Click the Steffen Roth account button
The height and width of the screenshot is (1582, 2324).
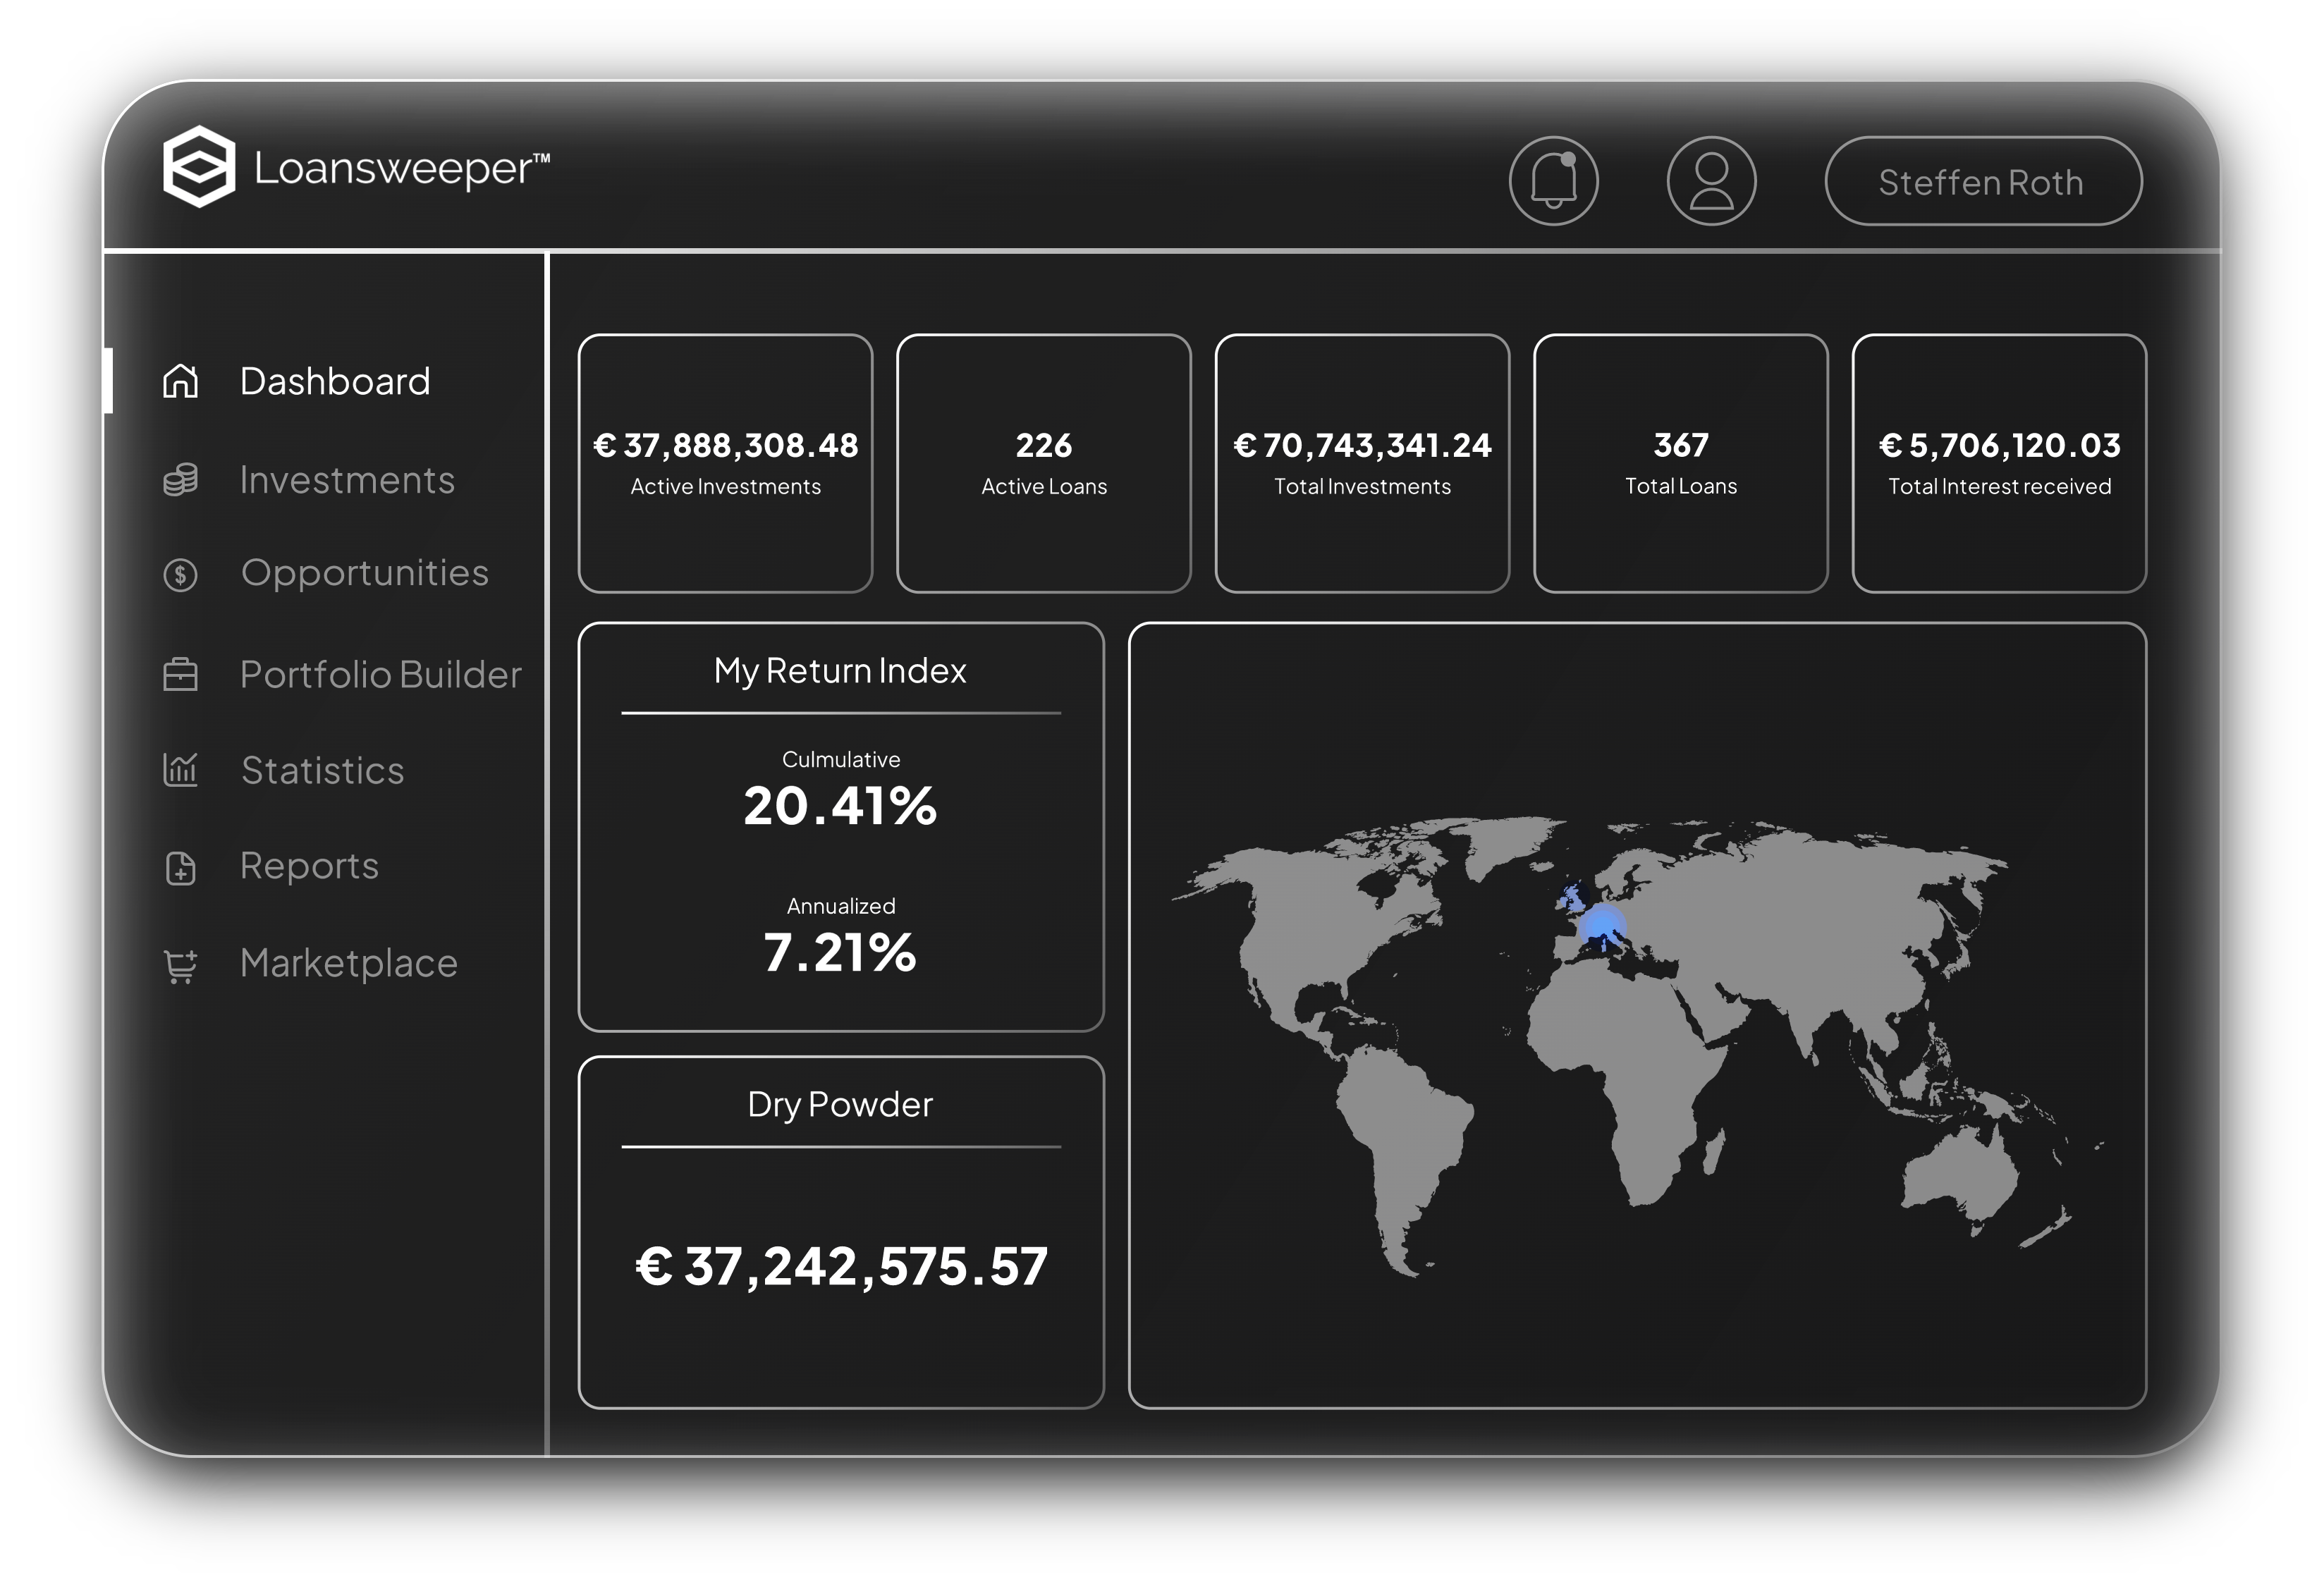click(x=1983, y=181)
